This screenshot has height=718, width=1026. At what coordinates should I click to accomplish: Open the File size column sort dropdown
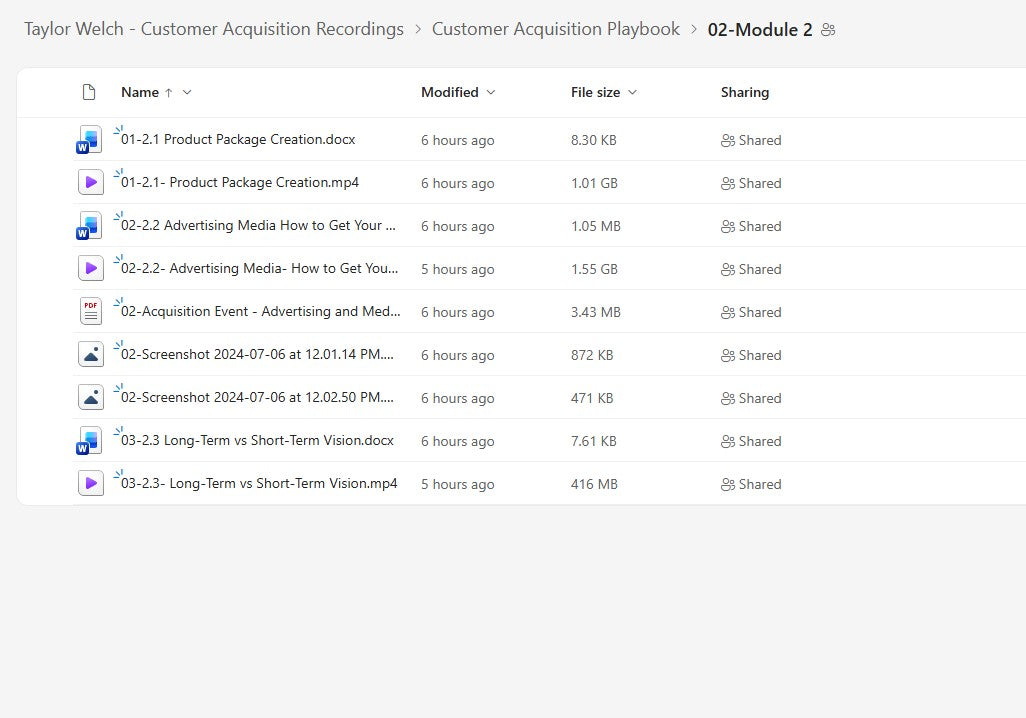(631, 92)
